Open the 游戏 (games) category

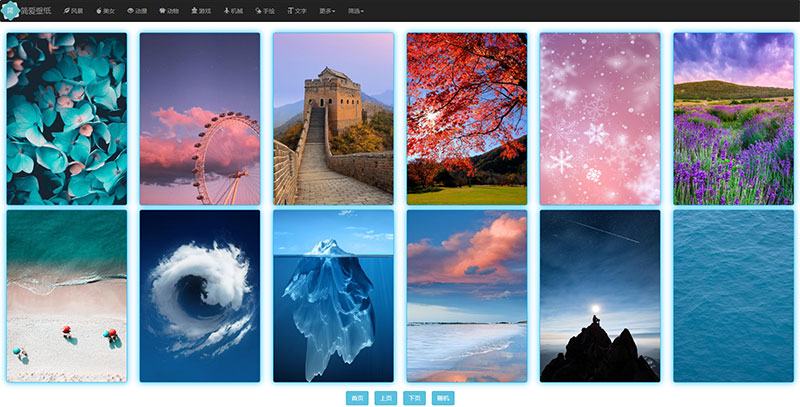coord(200,10)
